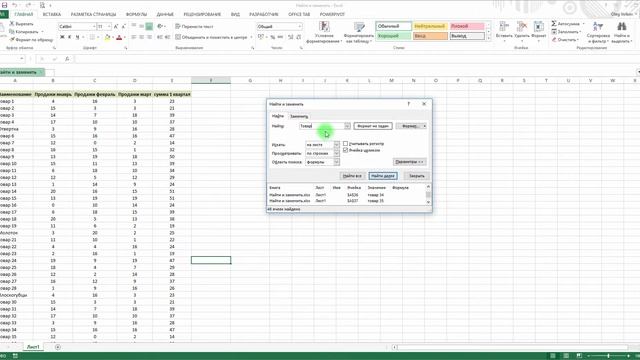Click the Bold Ж icon
640x360 pixels.
tap(62, 37)
